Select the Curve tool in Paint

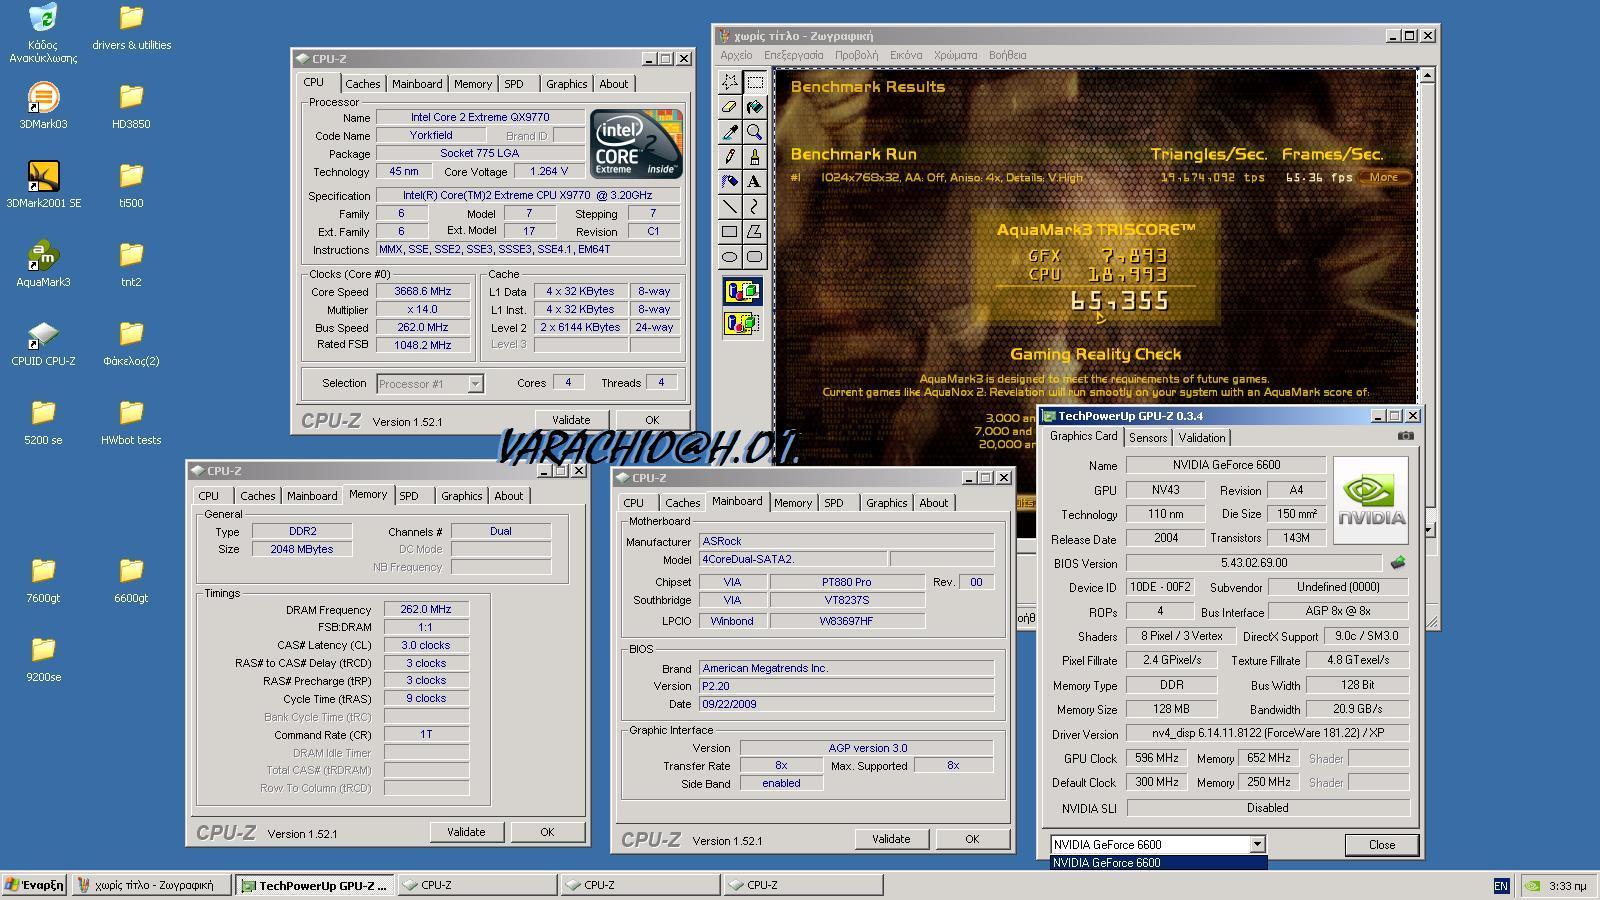point(754,207)
